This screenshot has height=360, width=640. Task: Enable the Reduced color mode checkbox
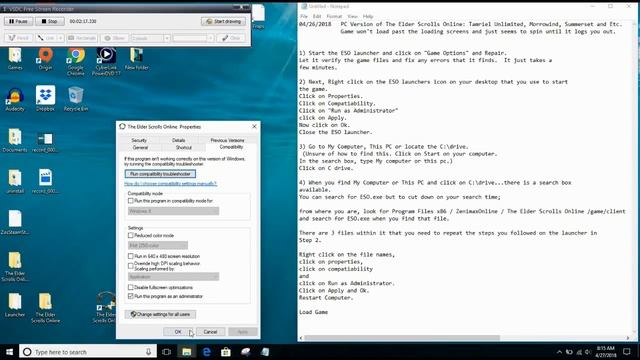(131, 236)
